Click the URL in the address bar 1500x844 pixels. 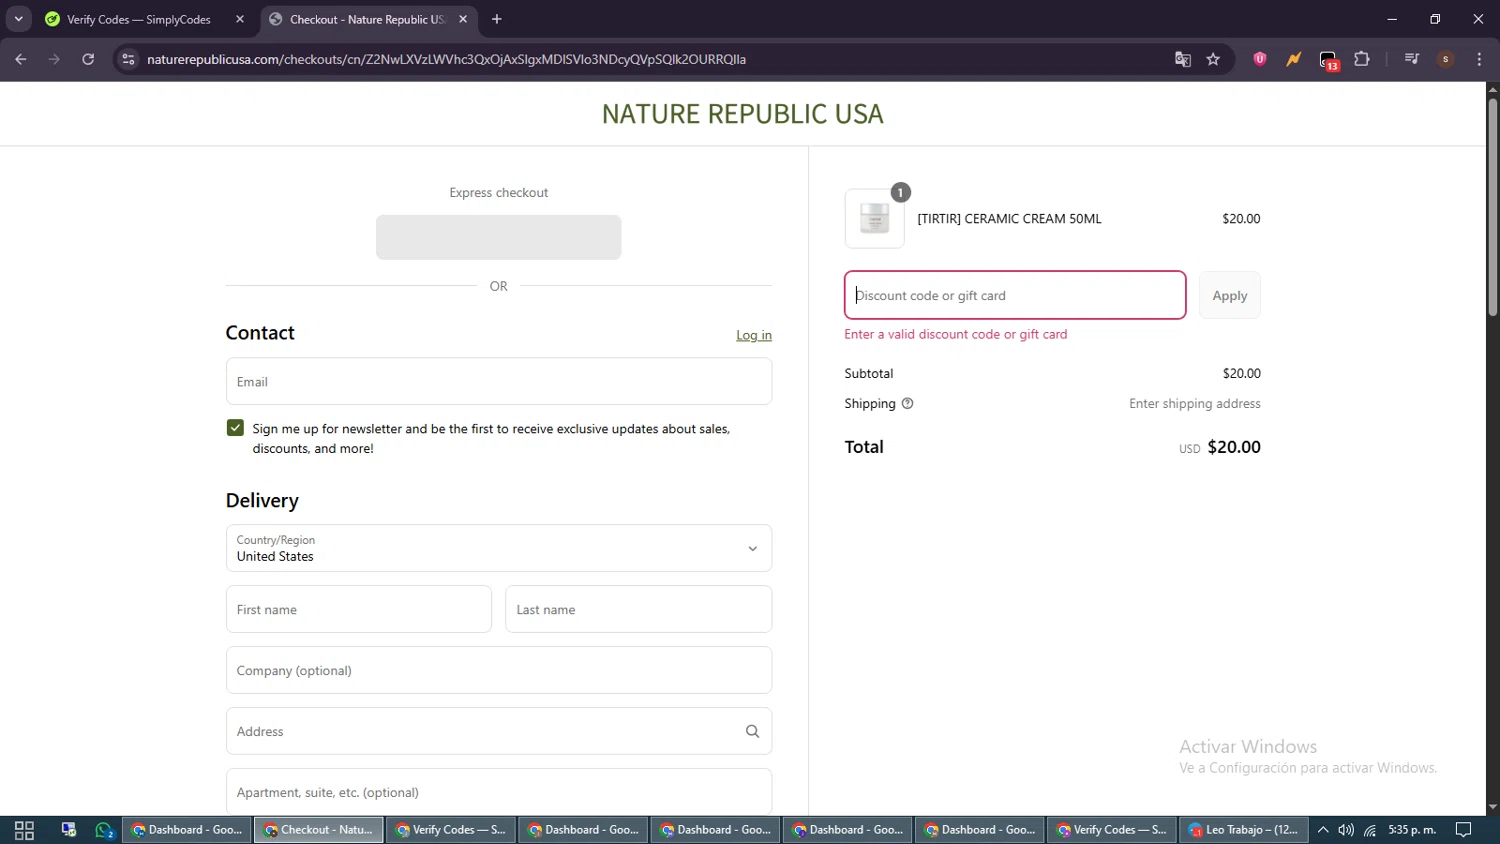click(446, 59)
